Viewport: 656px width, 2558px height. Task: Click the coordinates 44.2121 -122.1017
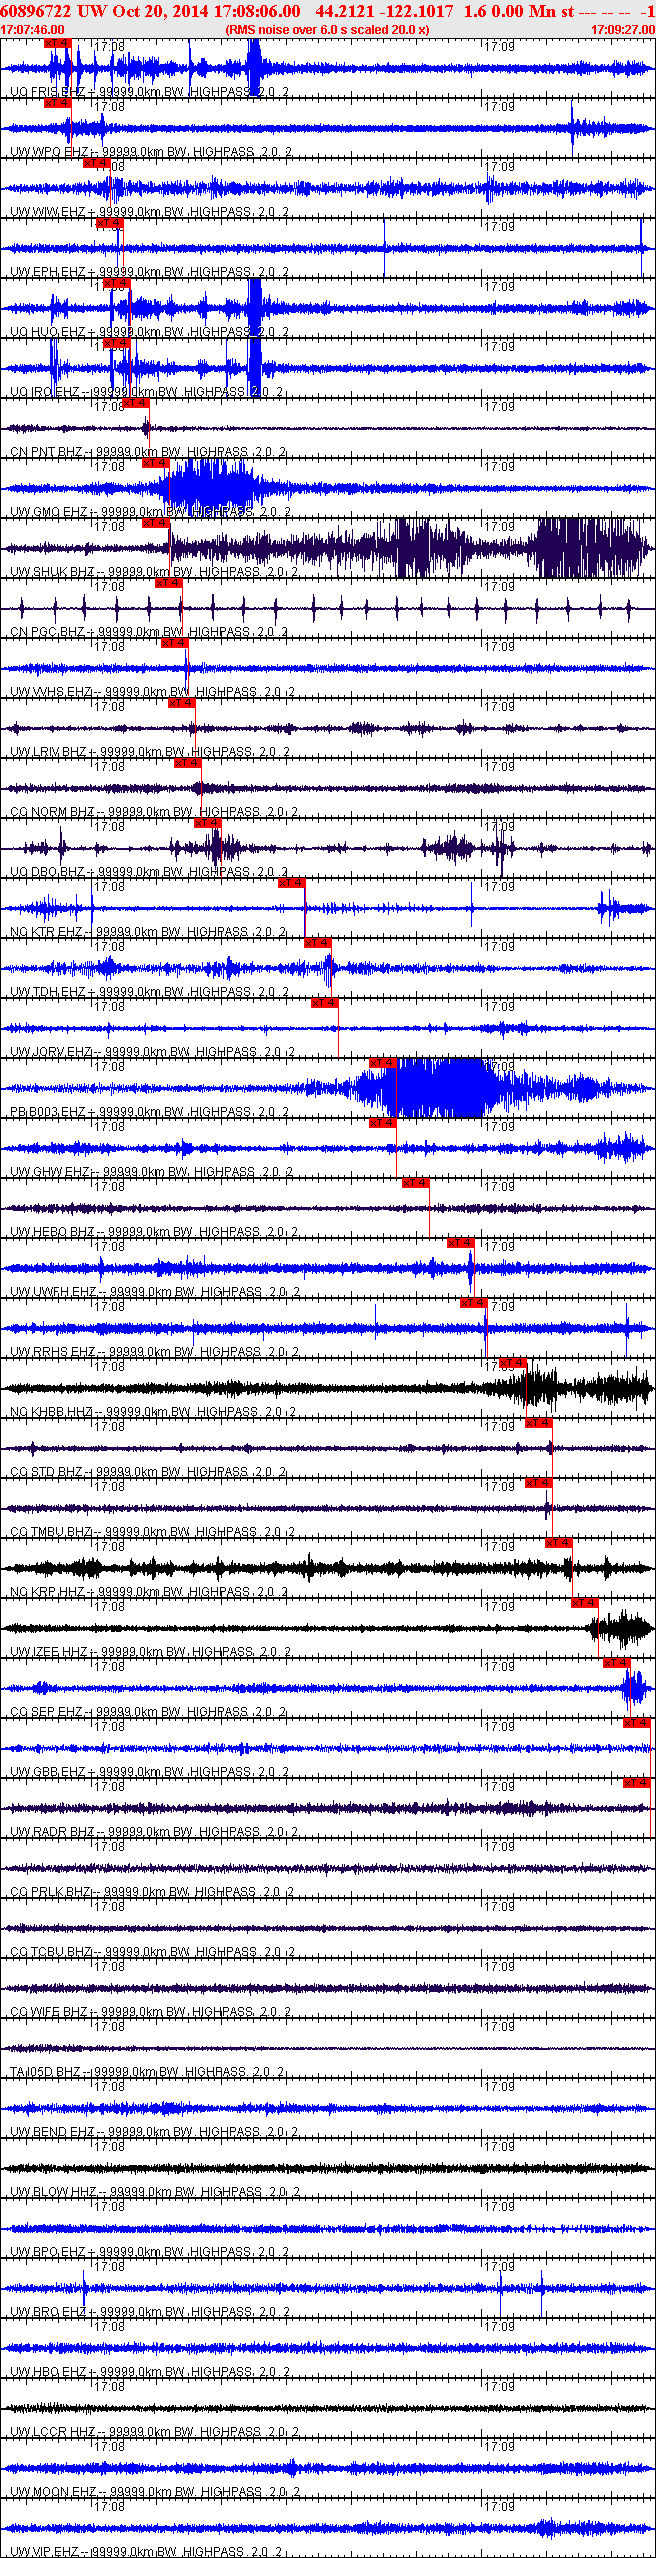pyautogui.click(x=384, y=10)
